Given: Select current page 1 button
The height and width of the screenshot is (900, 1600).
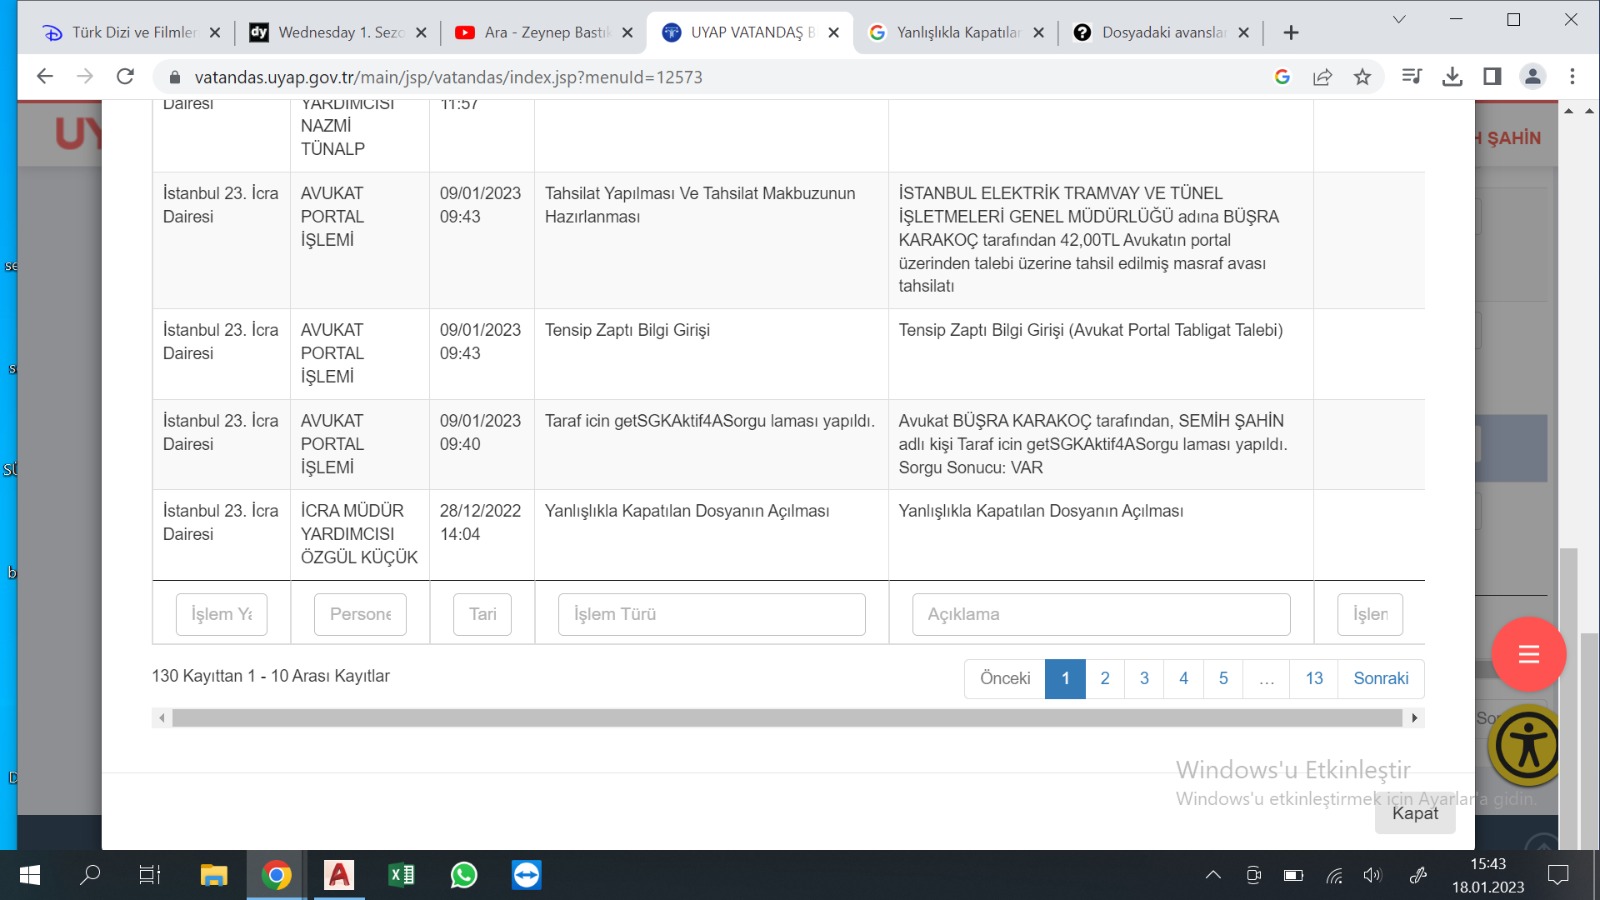Looking at the screenshot, I should [x=1065, y=679].
